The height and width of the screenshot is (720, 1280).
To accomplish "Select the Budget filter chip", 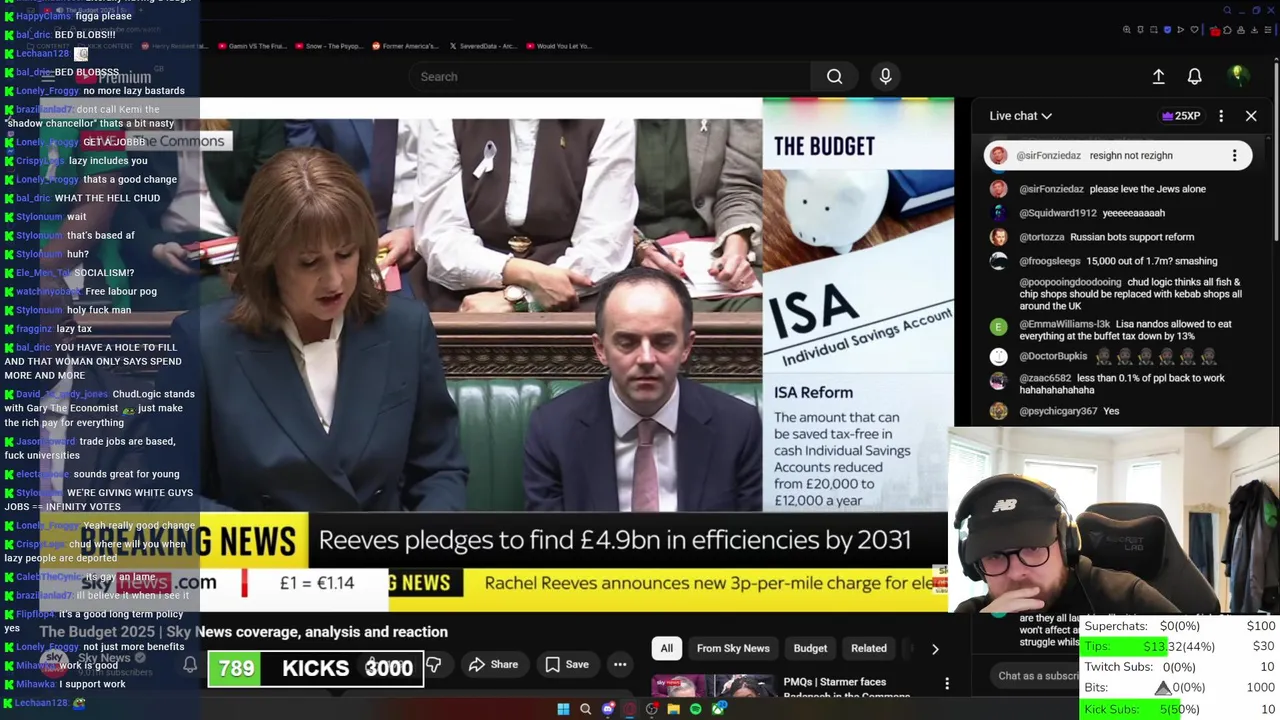I will (810, 648).
